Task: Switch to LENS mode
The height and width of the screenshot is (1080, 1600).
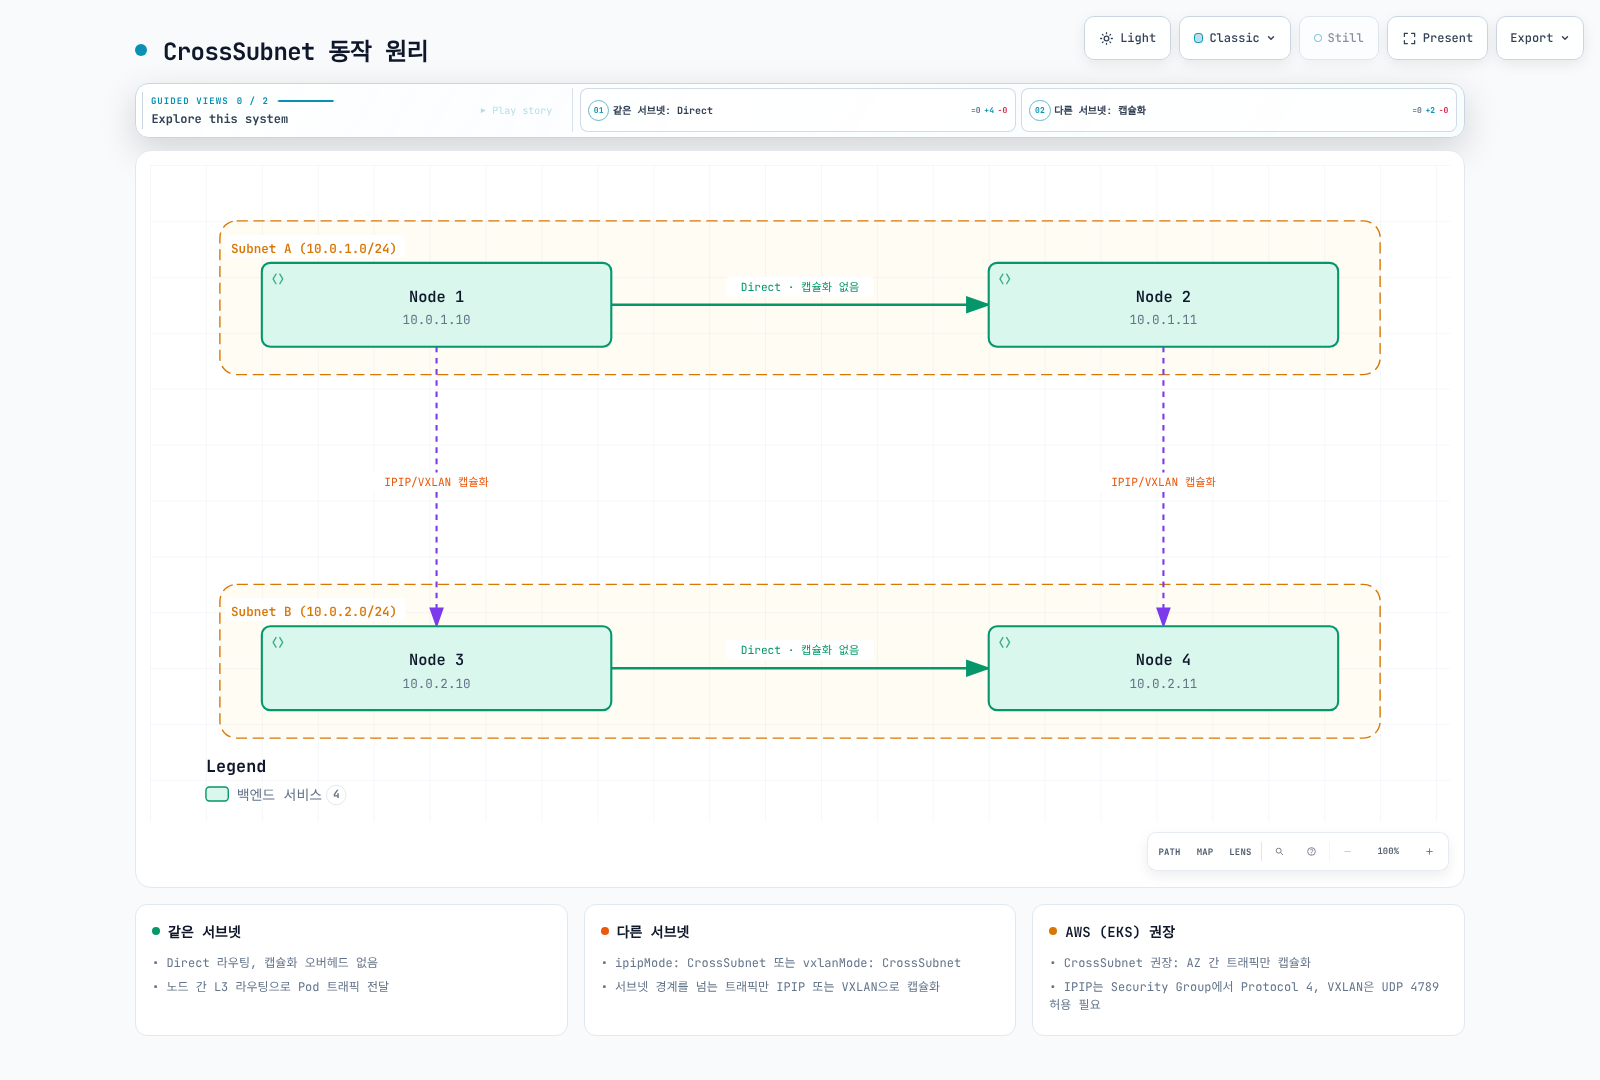Action: [1240, 852]
